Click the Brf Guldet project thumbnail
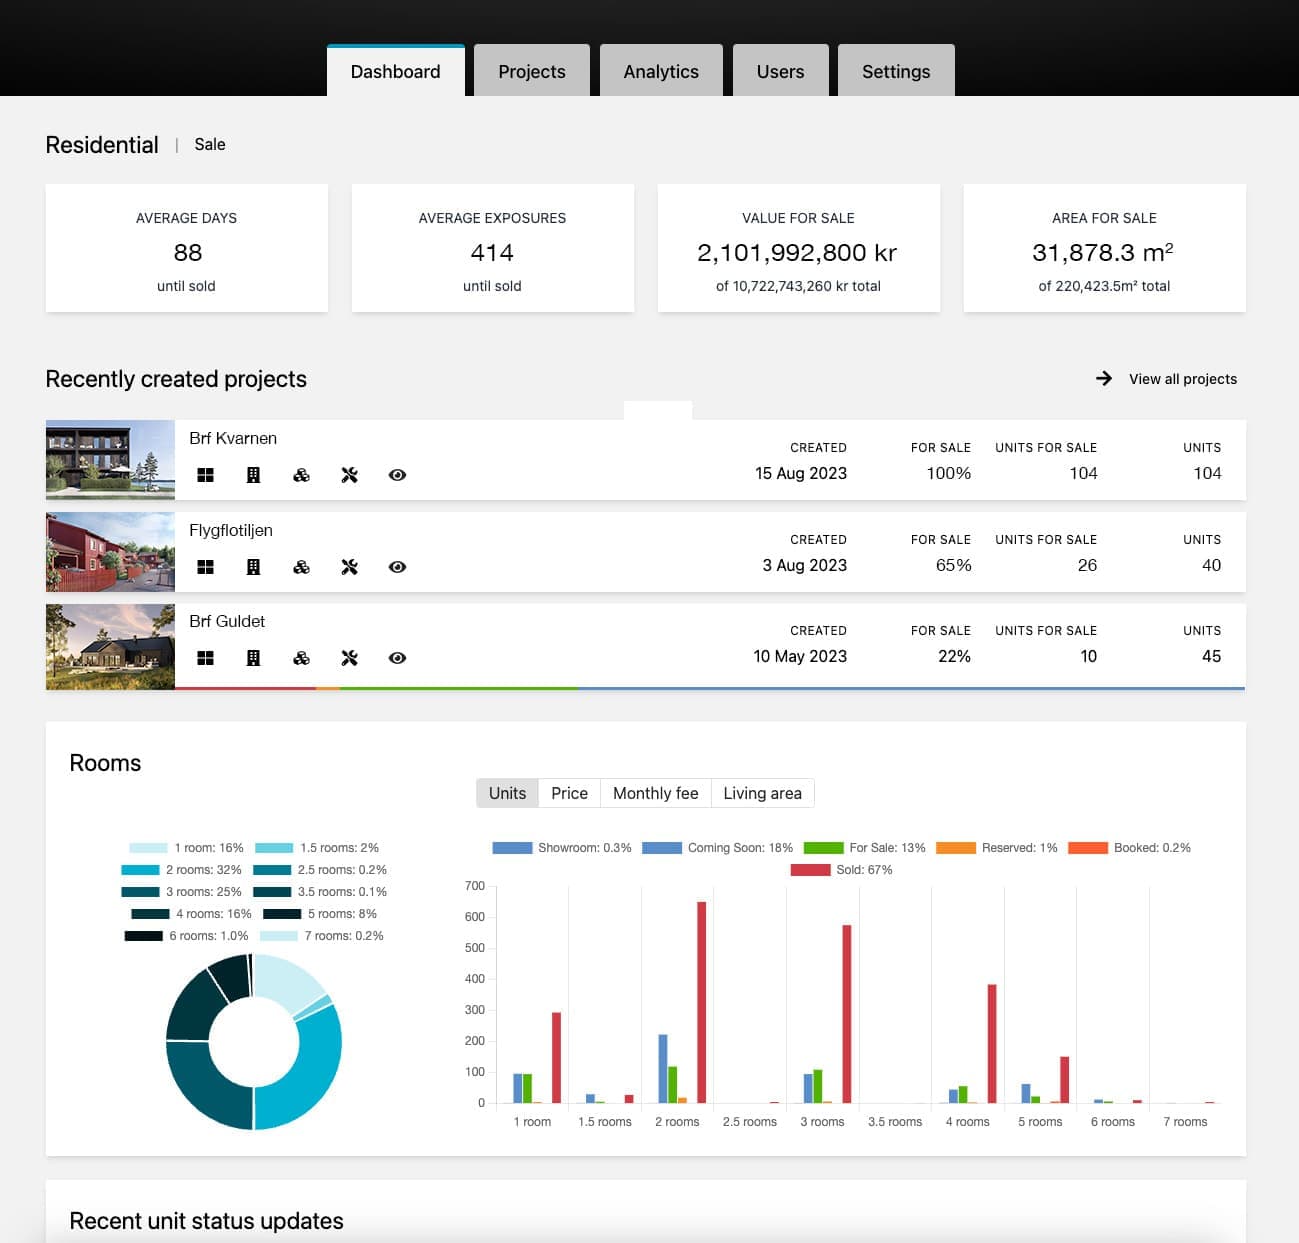1299x1243 pixels. [x=110, y=646]
